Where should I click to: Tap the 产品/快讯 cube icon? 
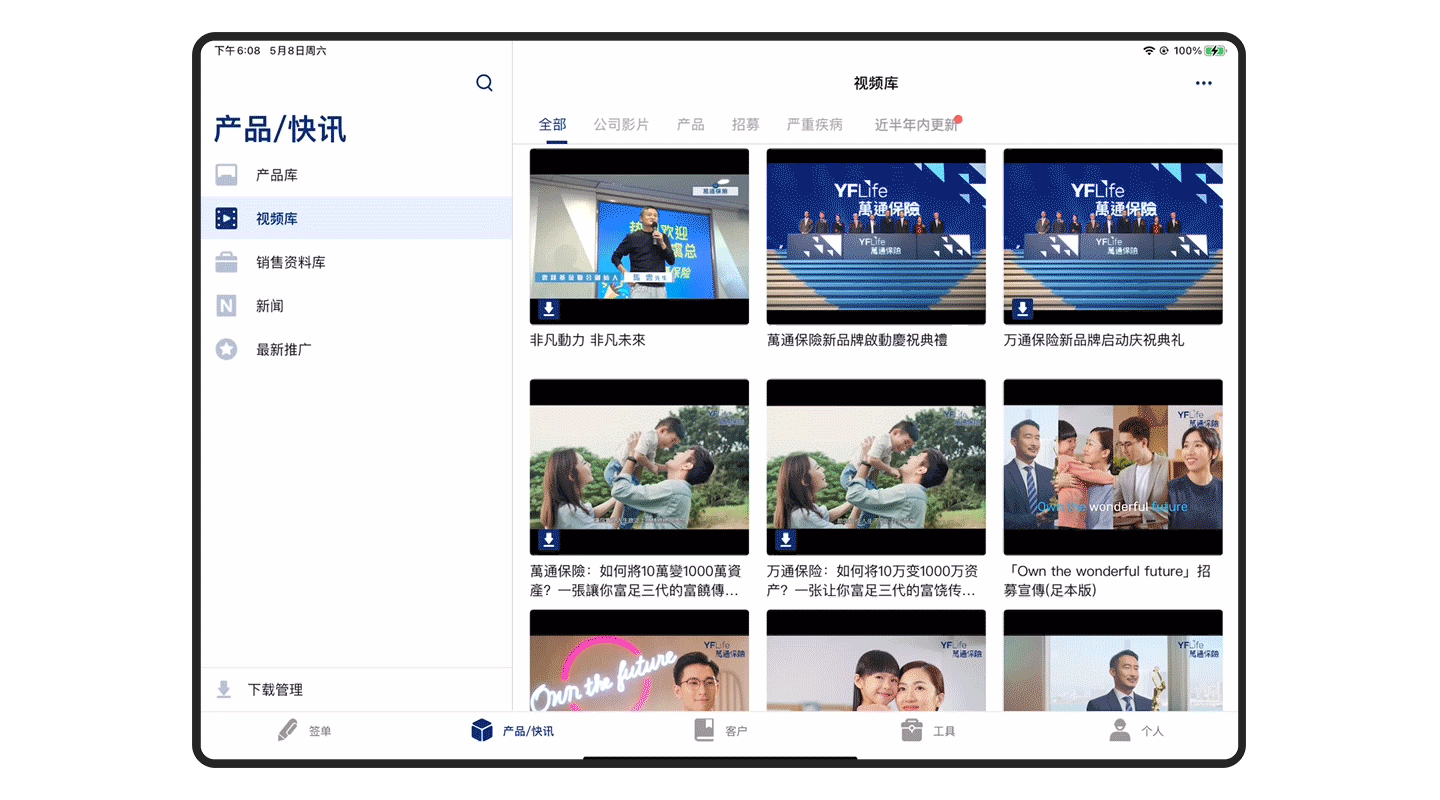click(482, 731)
